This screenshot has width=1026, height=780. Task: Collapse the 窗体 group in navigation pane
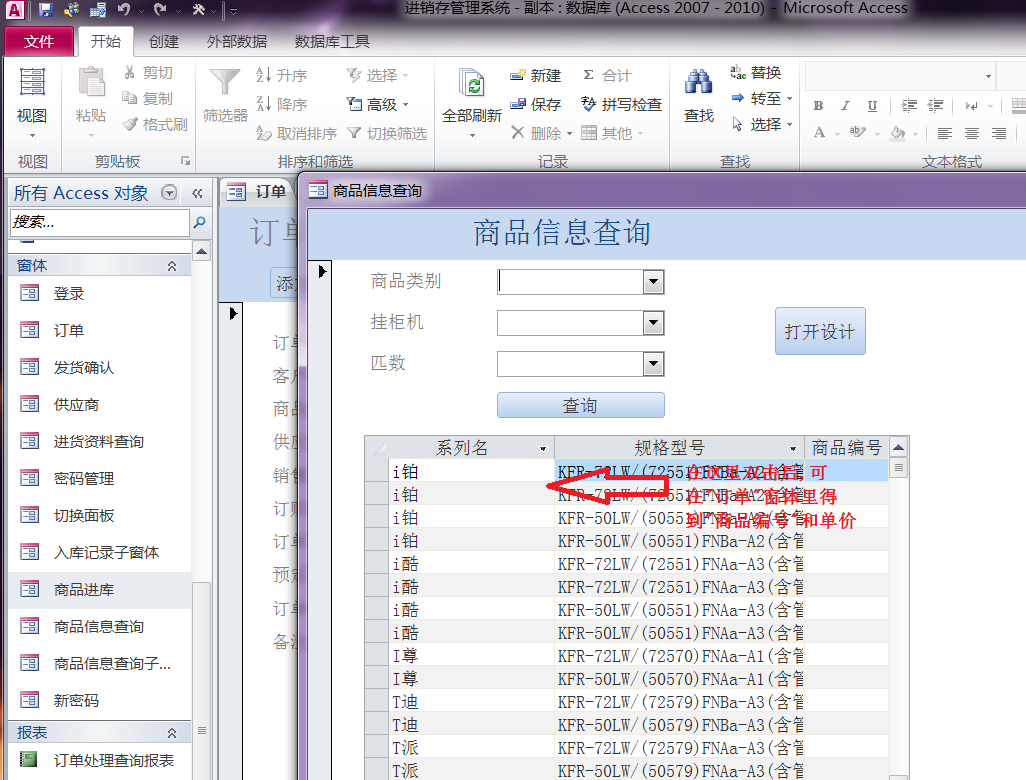171,266
